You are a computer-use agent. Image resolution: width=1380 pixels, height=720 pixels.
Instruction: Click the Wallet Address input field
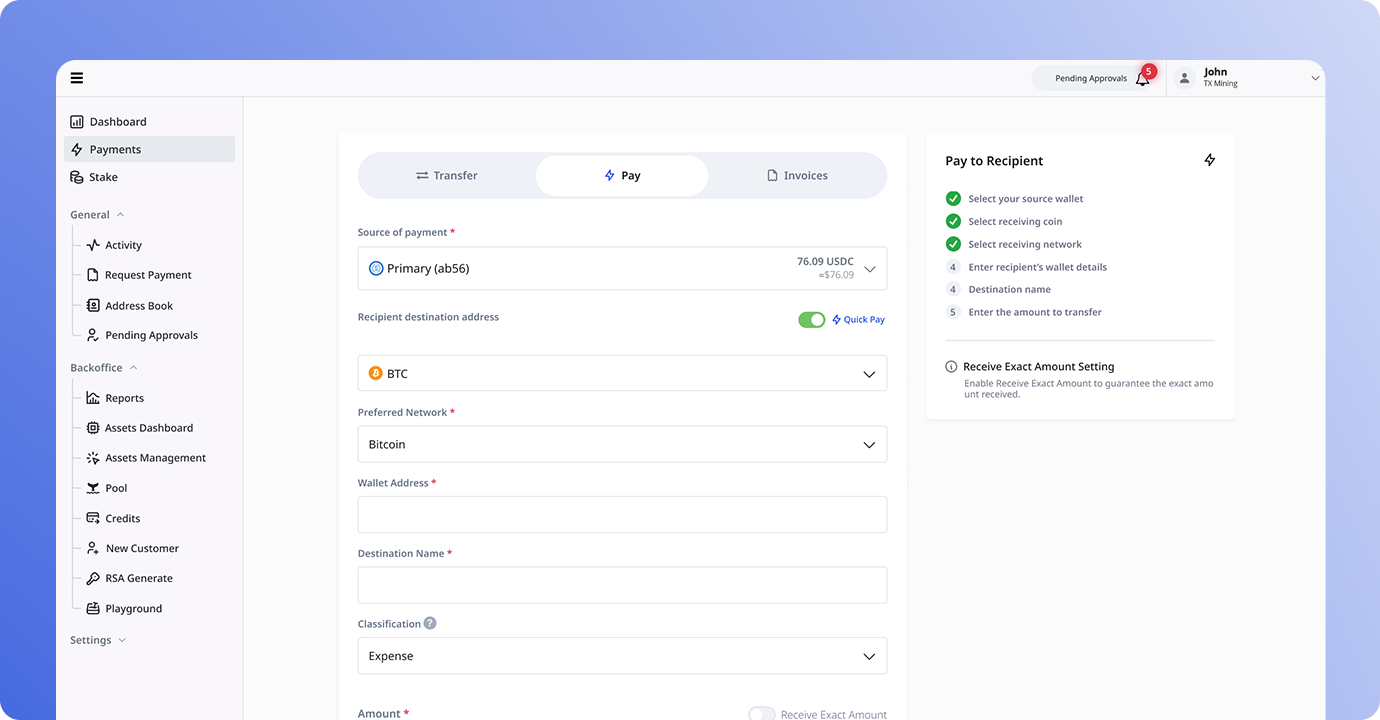[x=621, y=515]
